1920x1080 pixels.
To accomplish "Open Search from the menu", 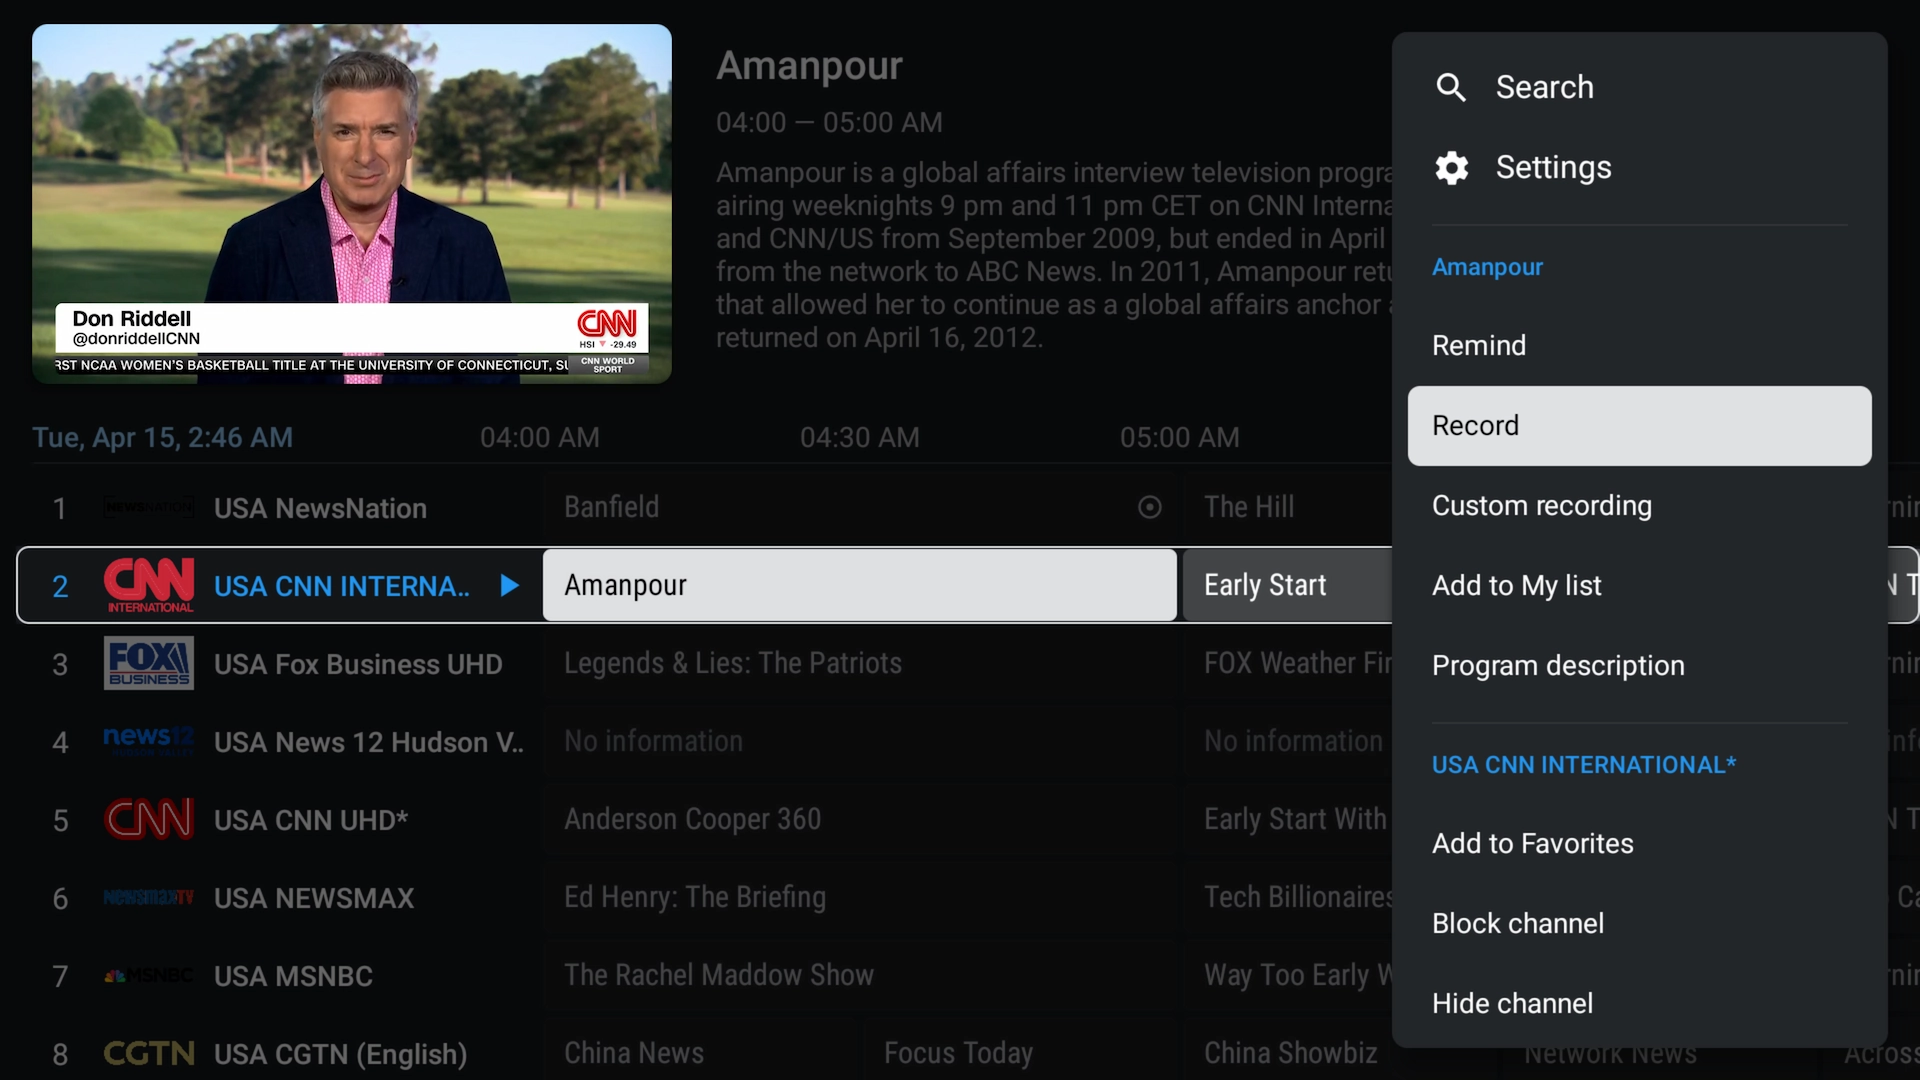I will 1640,88.
